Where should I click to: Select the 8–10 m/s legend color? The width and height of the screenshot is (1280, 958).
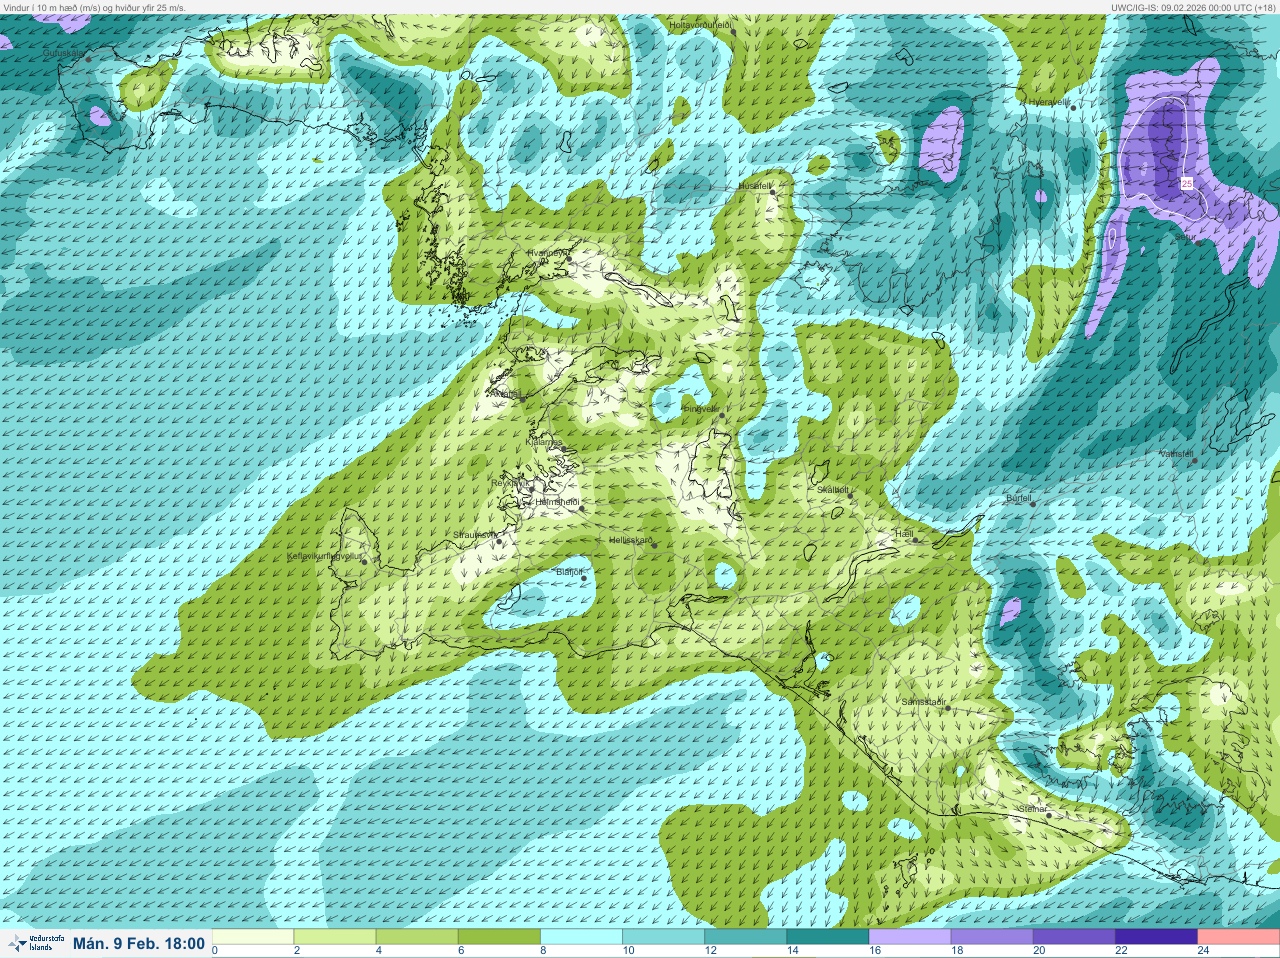[581, 937]
